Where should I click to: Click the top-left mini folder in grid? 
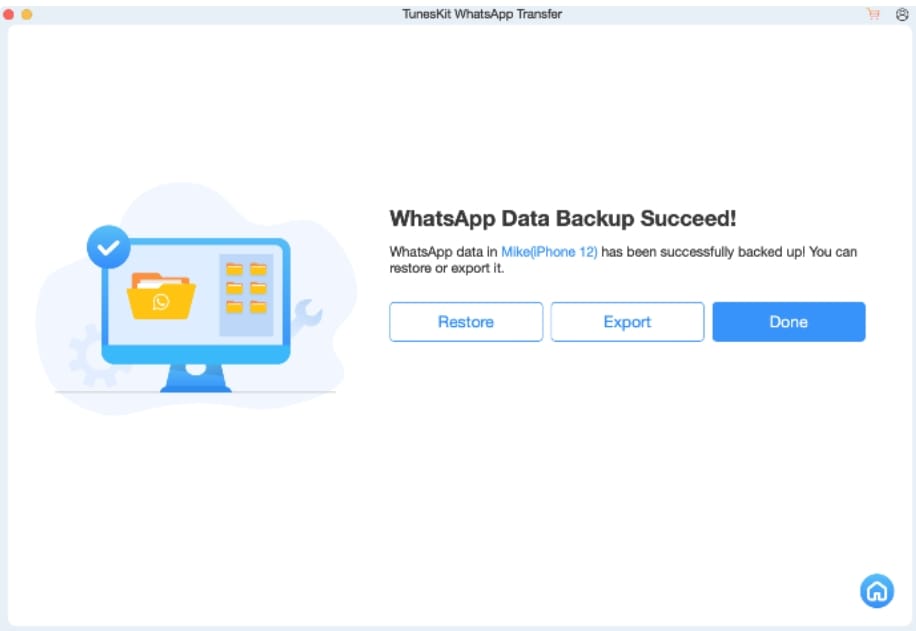pyautogui.click(x=234, y=269)
